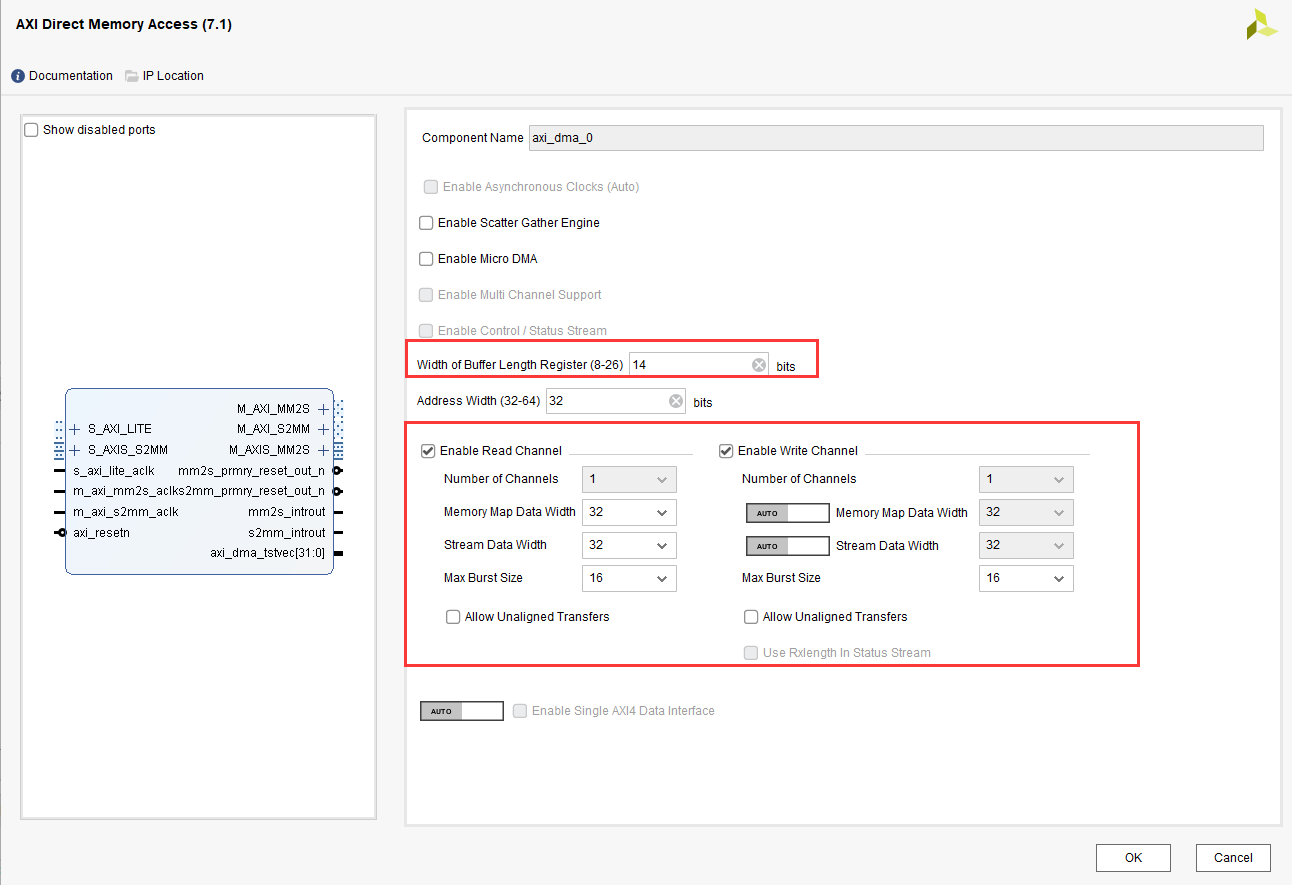The image size is (1292, 885).
Task: Clear the Buffer Length Register field value
Action: click(759, 365)
